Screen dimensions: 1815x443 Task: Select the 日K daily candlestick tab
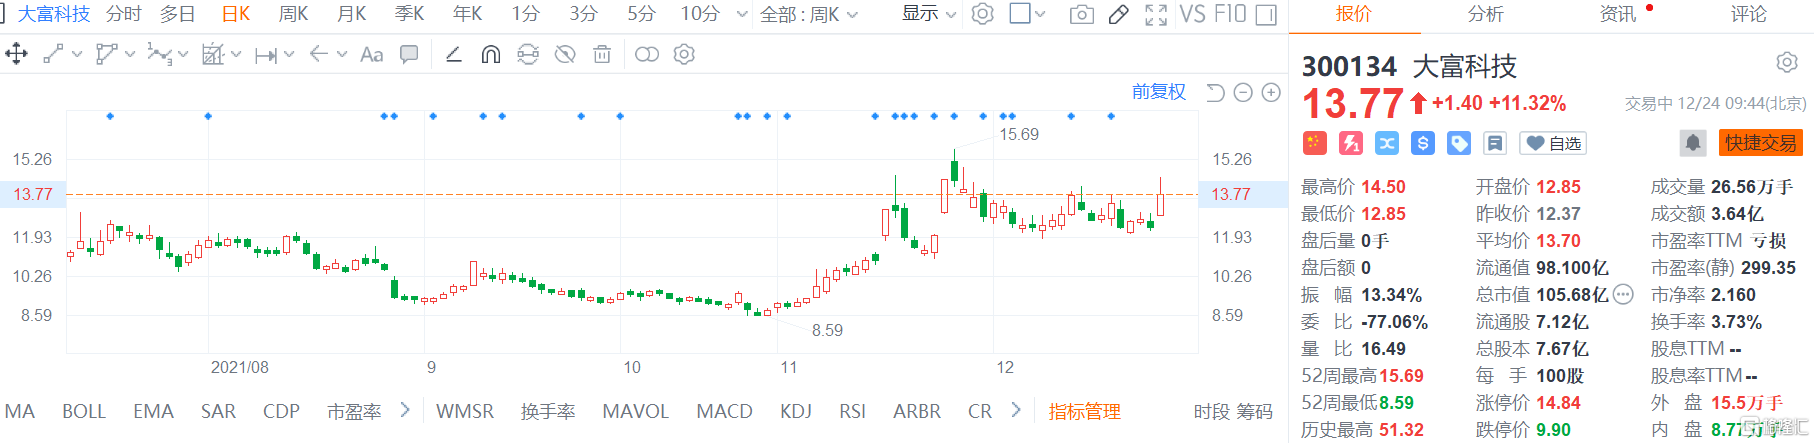[x=236, y=14]
